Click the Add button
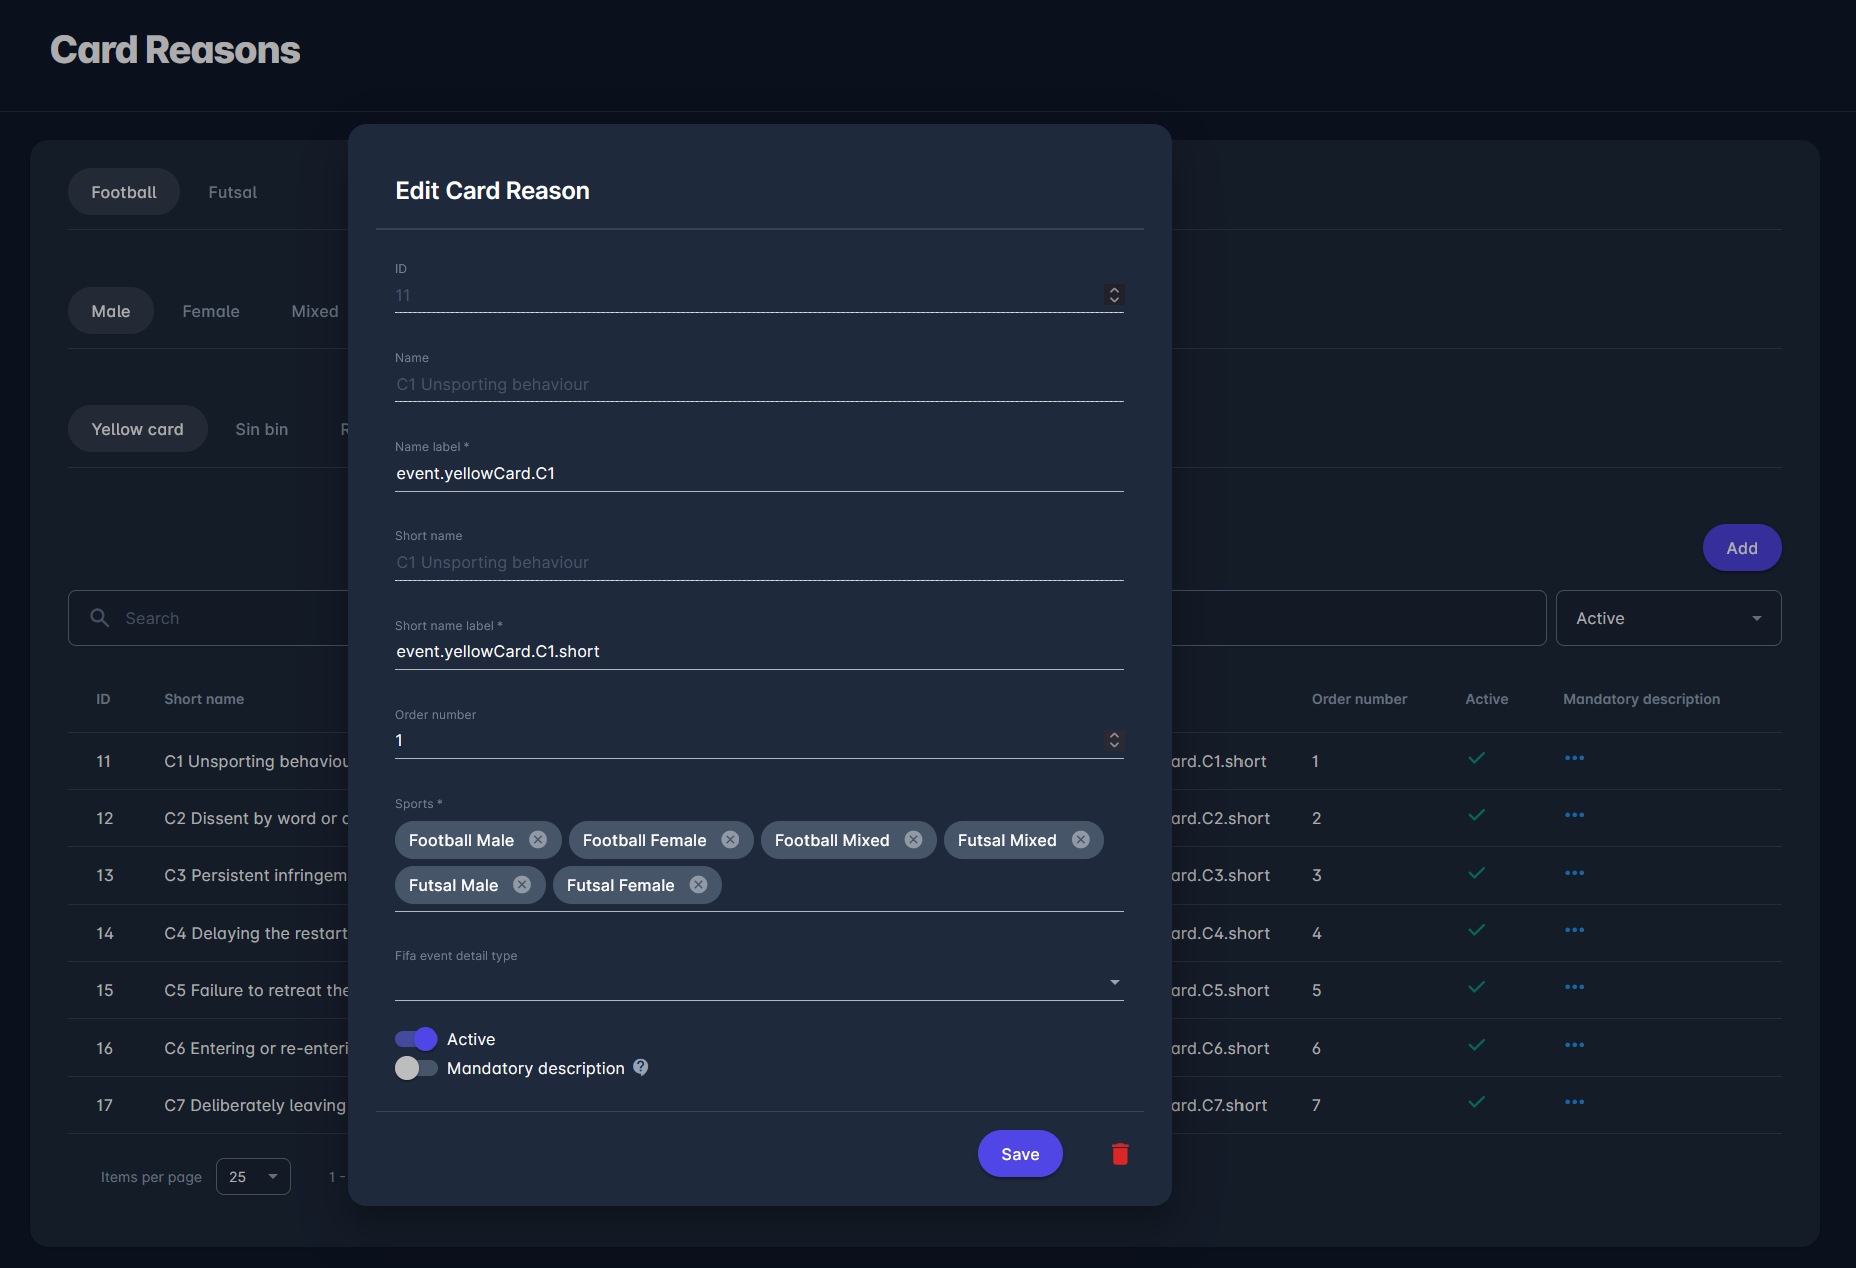 click(1741, 548)
